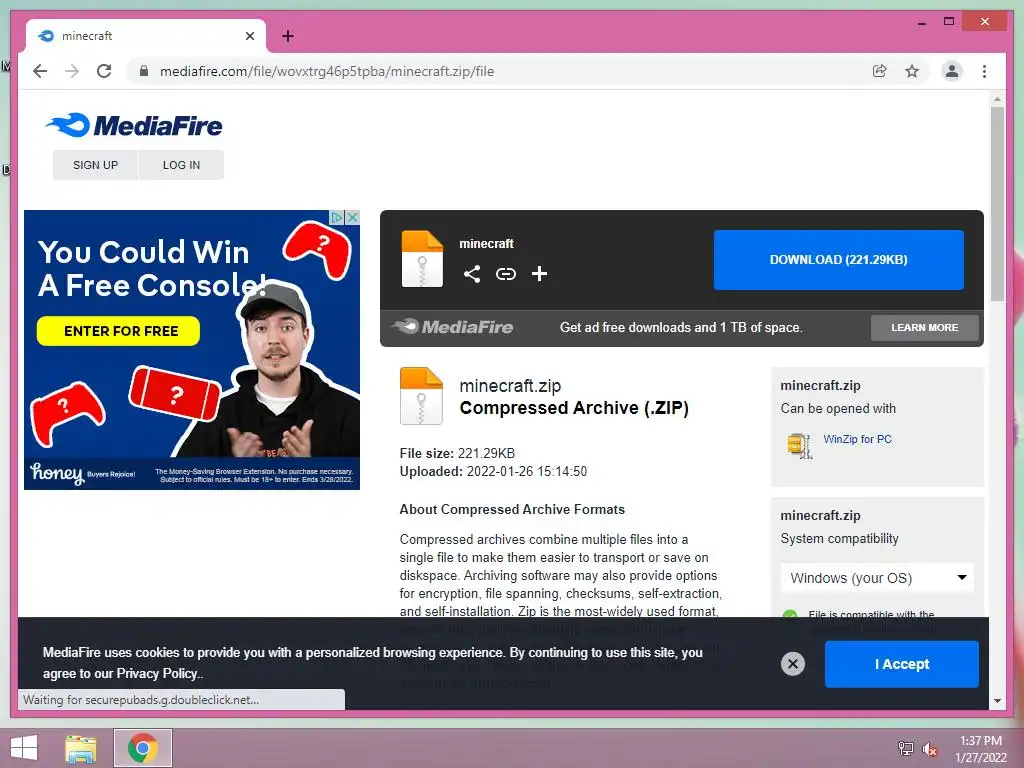Click the scrollbar down arrow
Screen dimensions: 1024x768
click(x=997, y=701)
